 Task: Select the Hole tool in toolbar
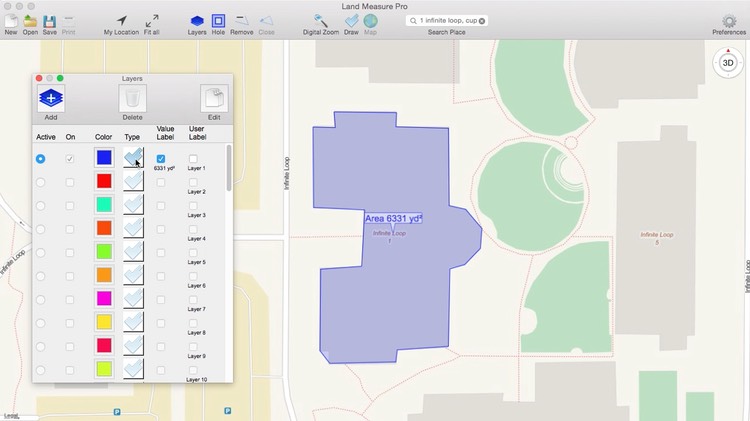click(218, 20)
